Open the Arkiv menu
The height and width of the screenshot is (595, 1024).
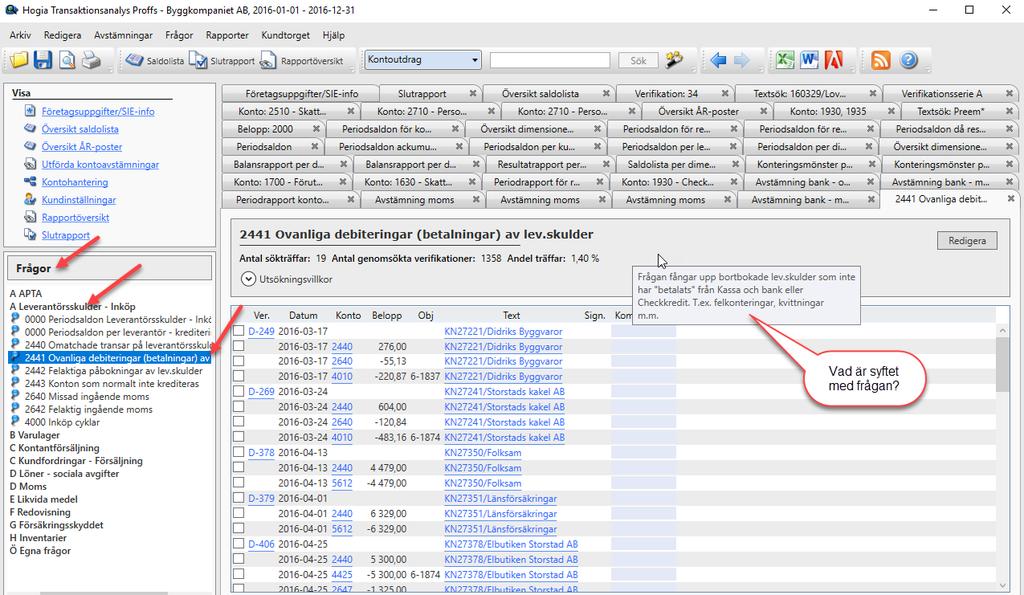(20, 35)
